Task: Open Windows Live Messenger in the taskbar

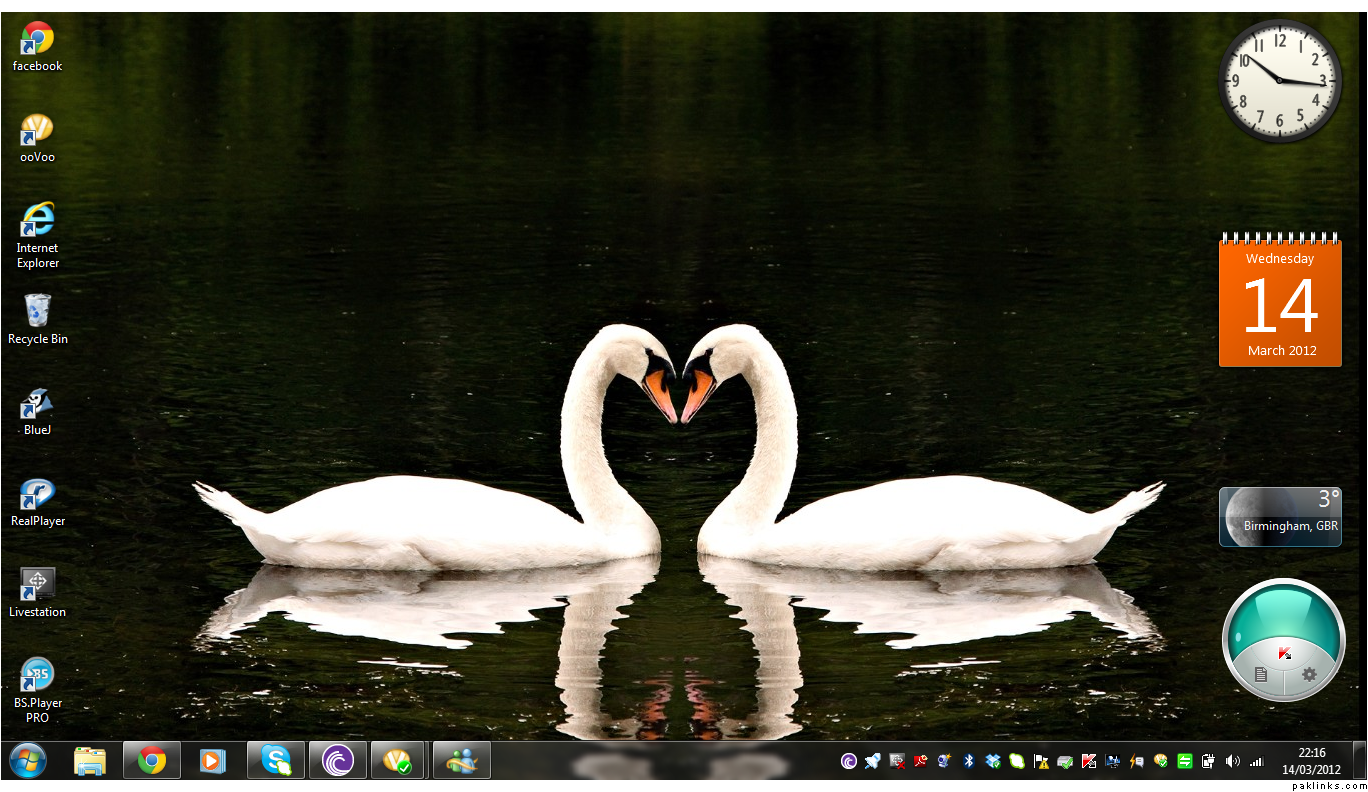Action: pyautogui.click(x=462, y=761)
